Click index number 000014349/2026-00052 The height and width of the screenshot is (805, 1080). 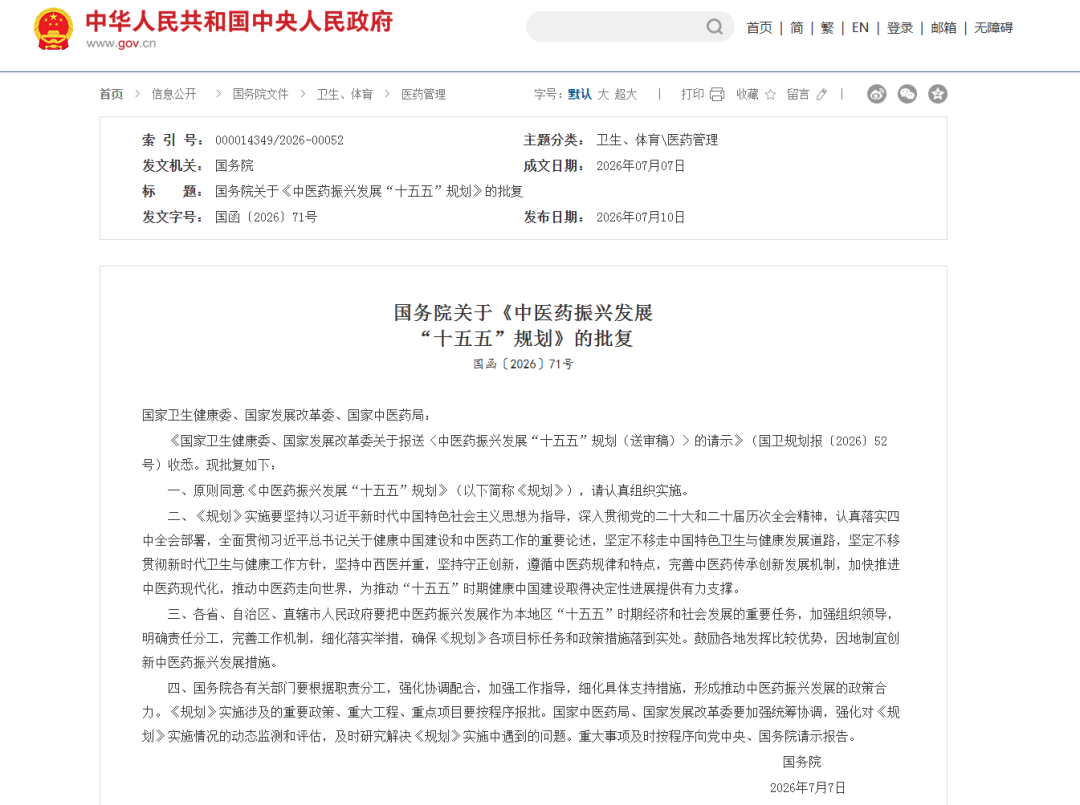(x=279, y=140)
